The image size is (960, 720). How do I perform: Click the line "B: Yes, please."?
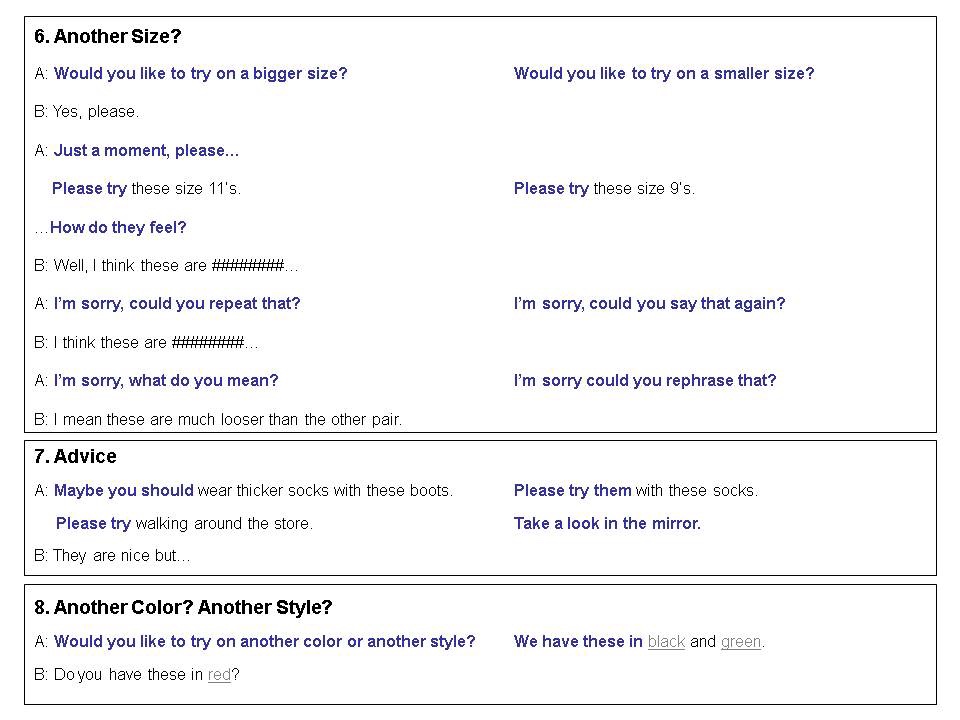(x=86, y=112)
